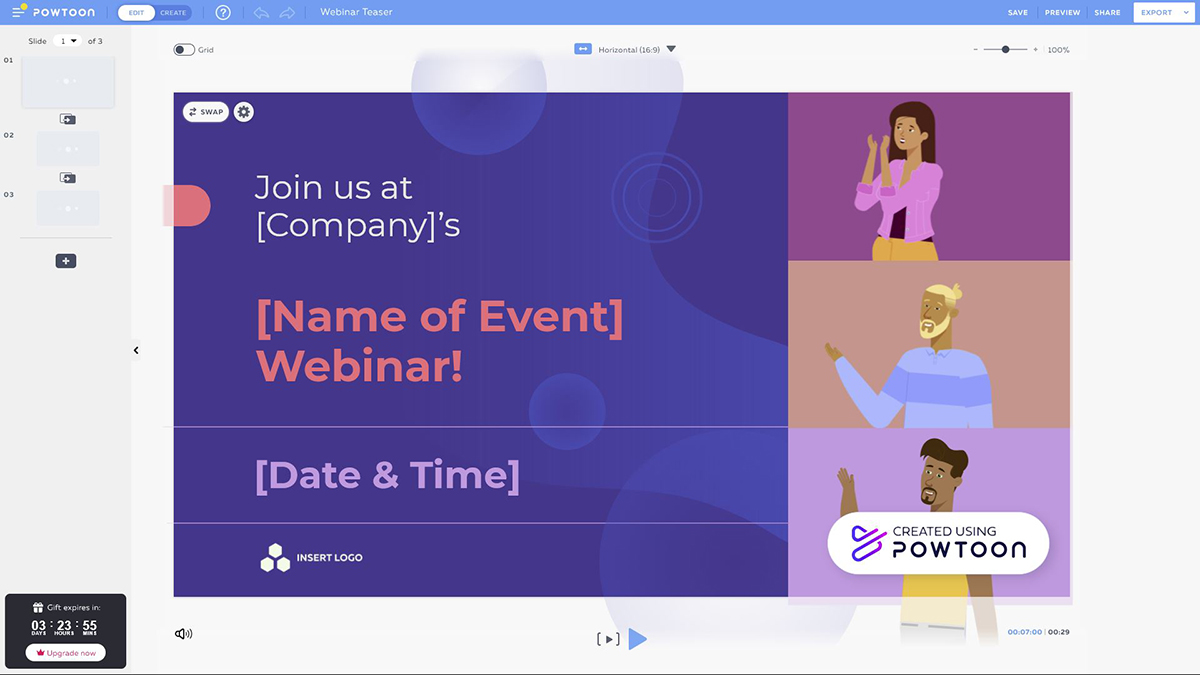
Task: Click the Swap button on the slide
Action: (x=206, y=112)
